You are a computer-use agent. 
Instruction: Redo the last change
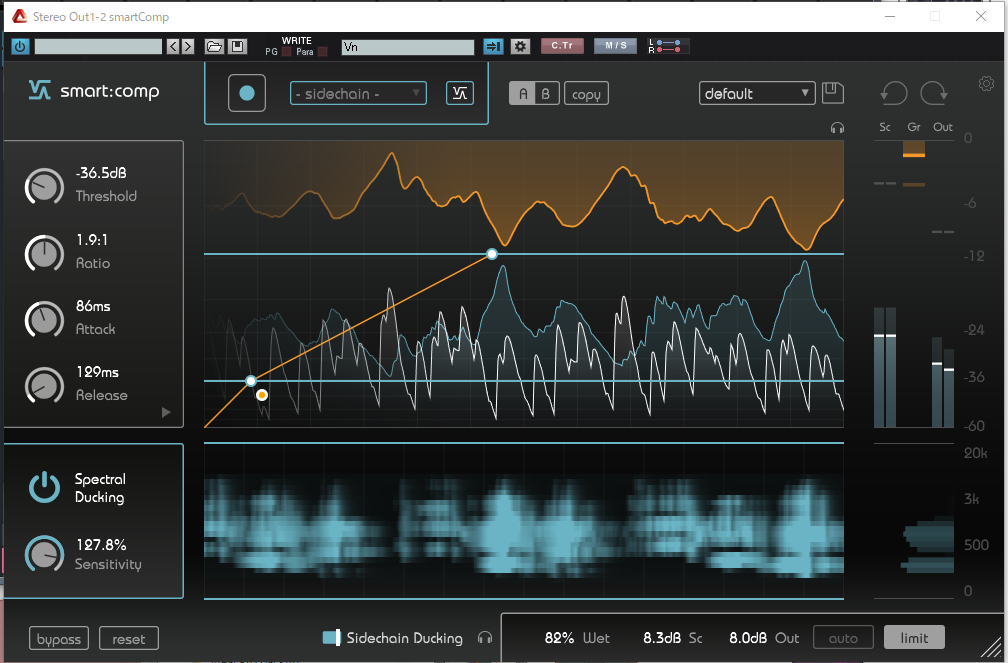pyautogui.click(x=933, y=93)
